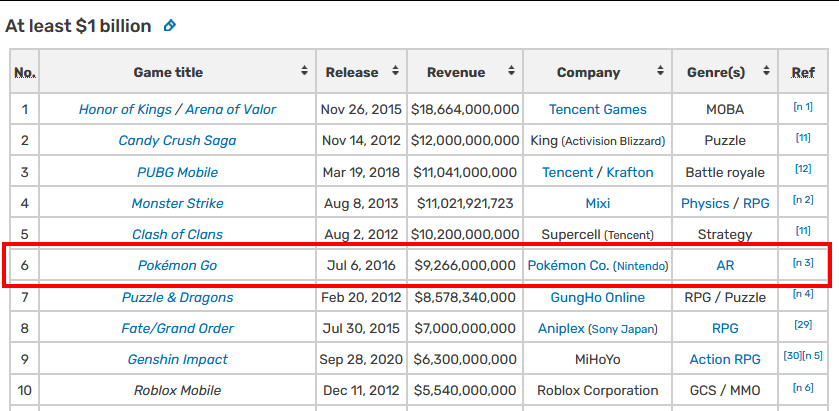
Task: Follow the Mixi company link
Action: point(598,203)
